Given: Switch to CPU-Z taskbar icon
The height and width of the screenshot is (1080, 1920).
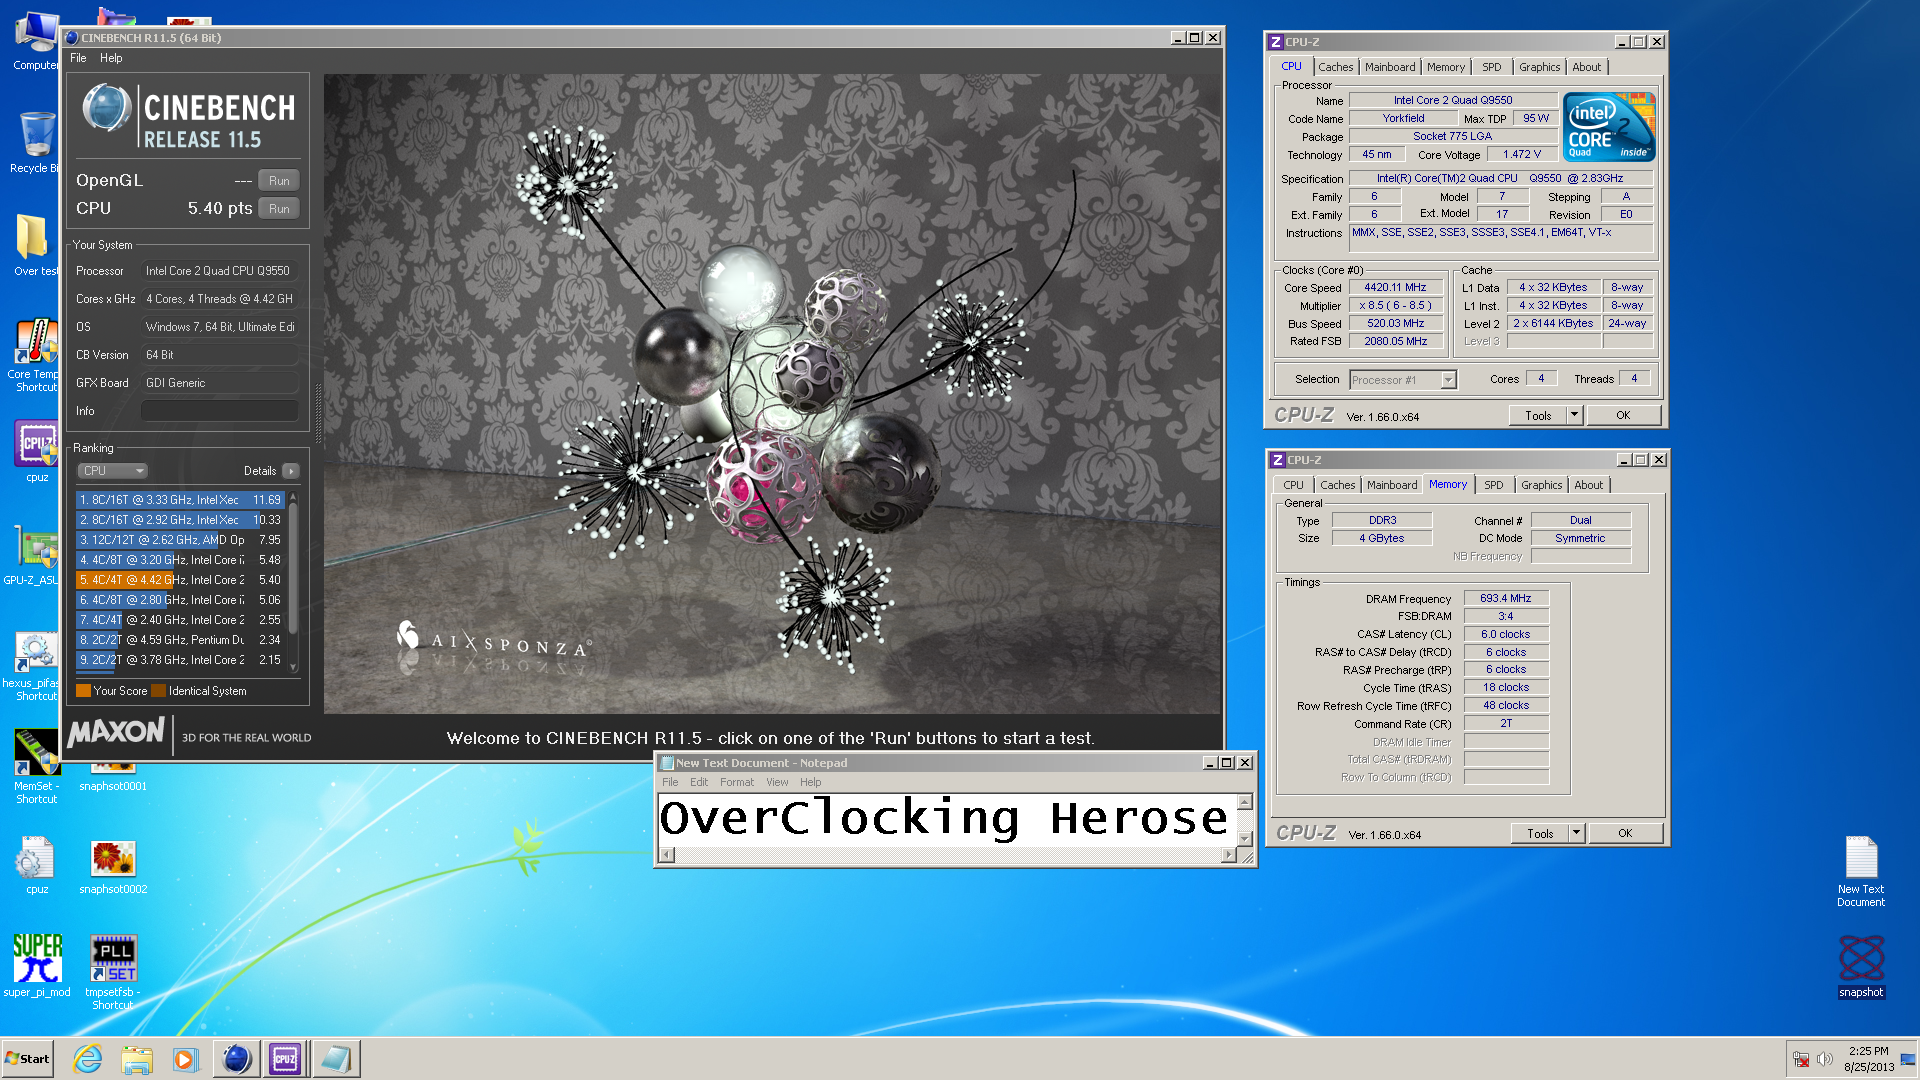Looking at the screenshot, I should [285, 1059].
